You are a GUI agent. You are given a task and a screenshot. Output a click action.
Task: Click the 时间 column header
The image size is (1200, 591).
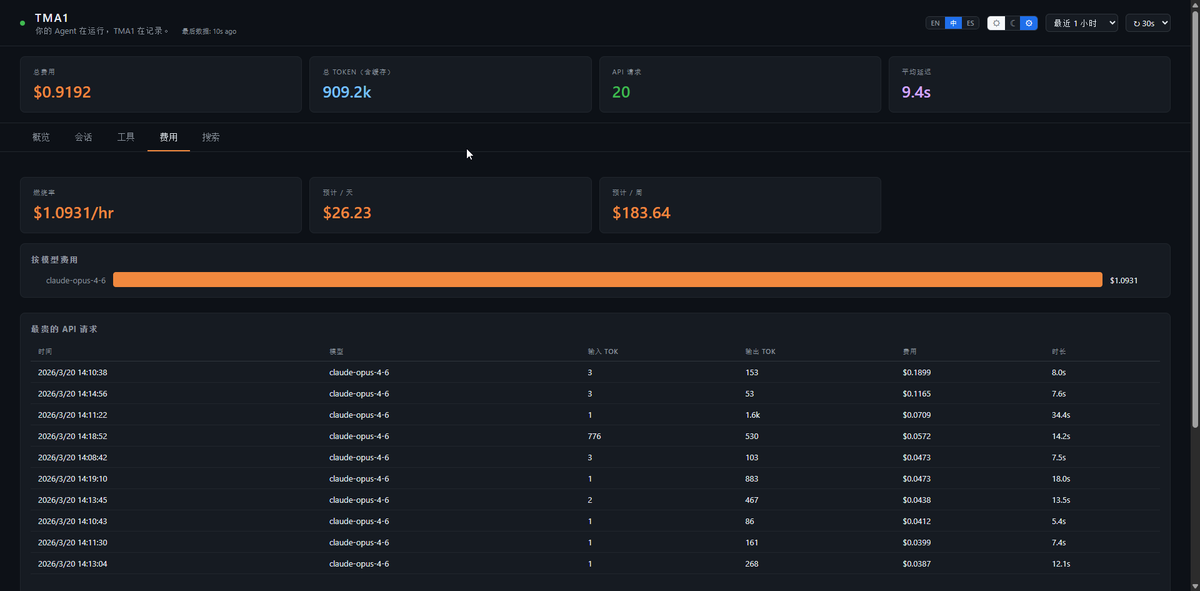point(45,351)
